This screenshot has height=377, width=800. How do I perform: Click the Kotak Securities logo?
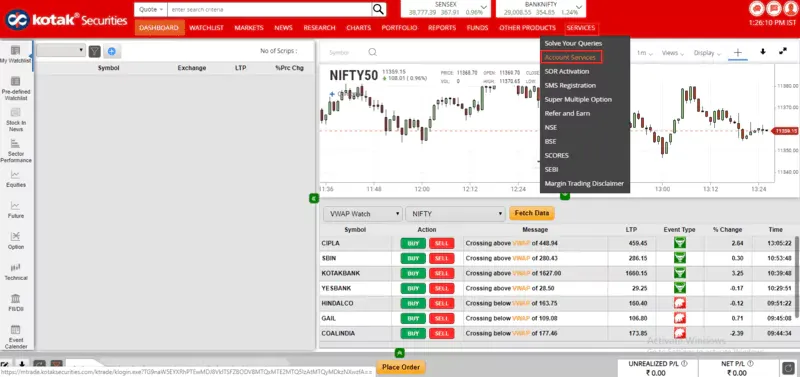(65, 20)
